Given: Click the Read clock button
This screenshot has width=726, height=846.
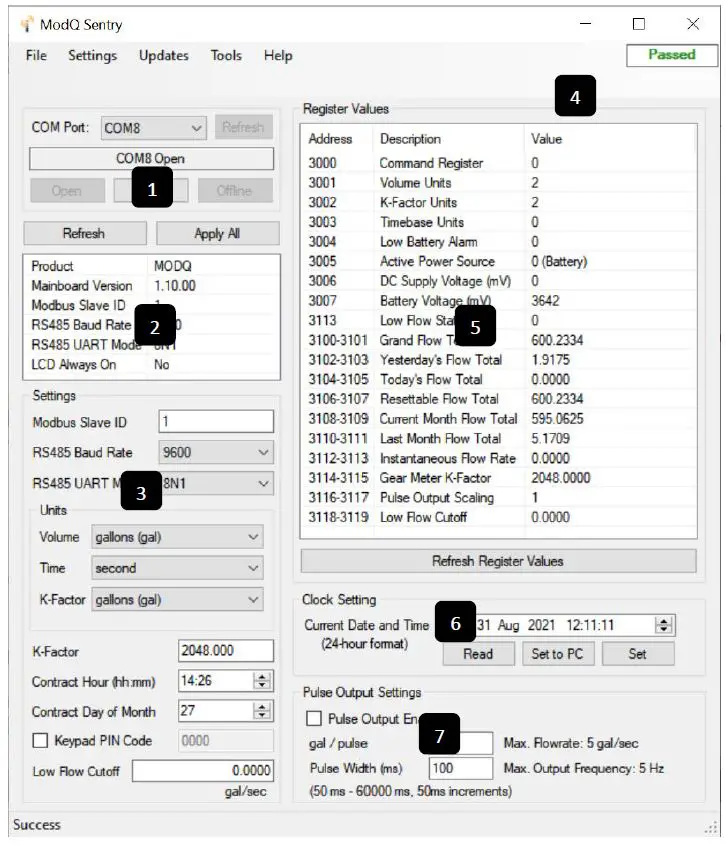Looking at the screenshot, I should click(478, 654).
